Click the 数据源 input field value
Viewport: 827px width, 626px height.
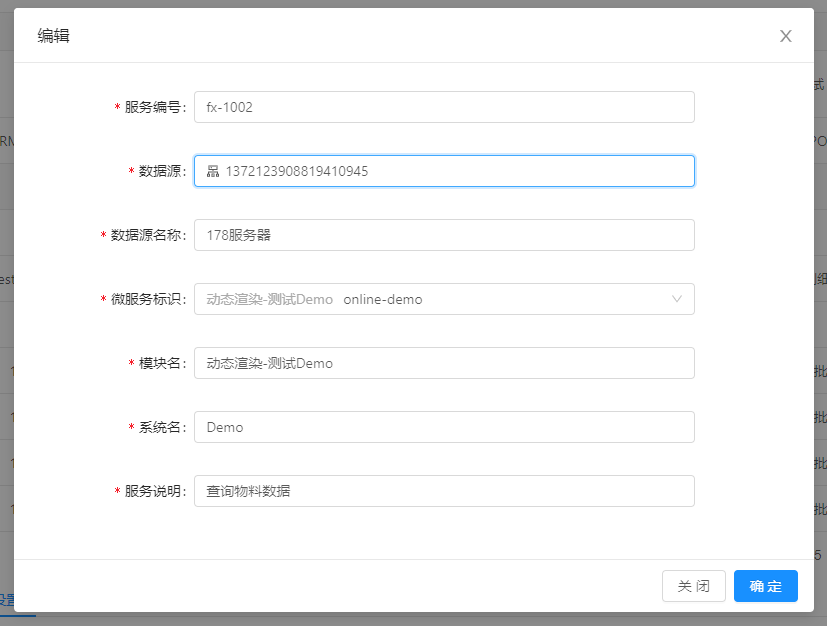click(444, 171)
